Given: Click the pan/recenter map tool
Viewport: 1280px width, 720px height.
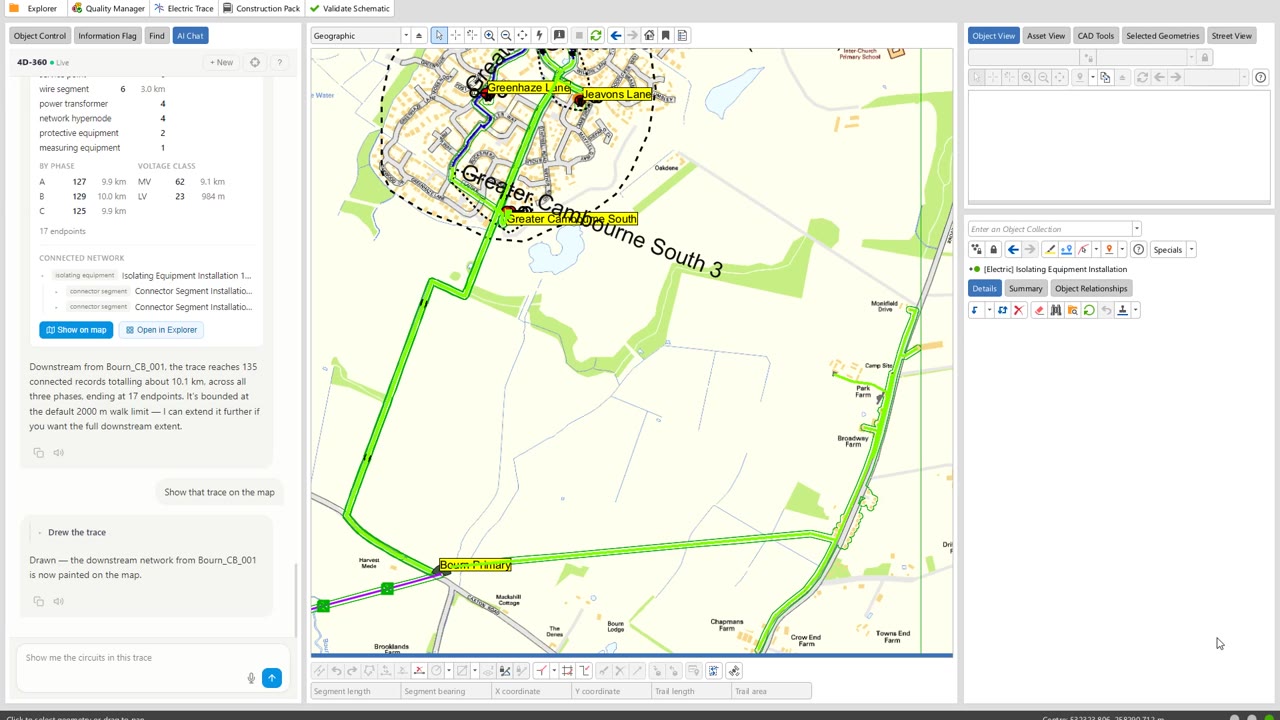Looking at the screenshot, I should 522,35.
